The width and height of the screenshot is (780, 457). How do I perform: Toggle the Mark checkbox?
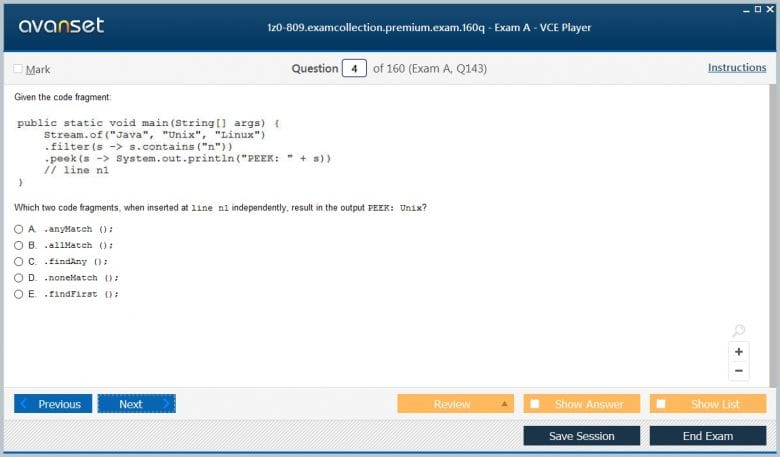18,69
